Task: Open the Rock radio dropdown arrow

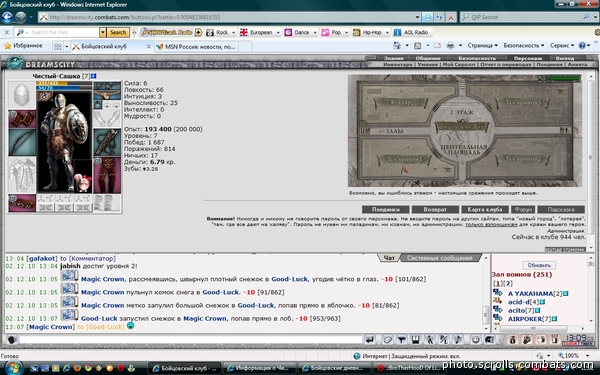Action: (x=233, y=33)
